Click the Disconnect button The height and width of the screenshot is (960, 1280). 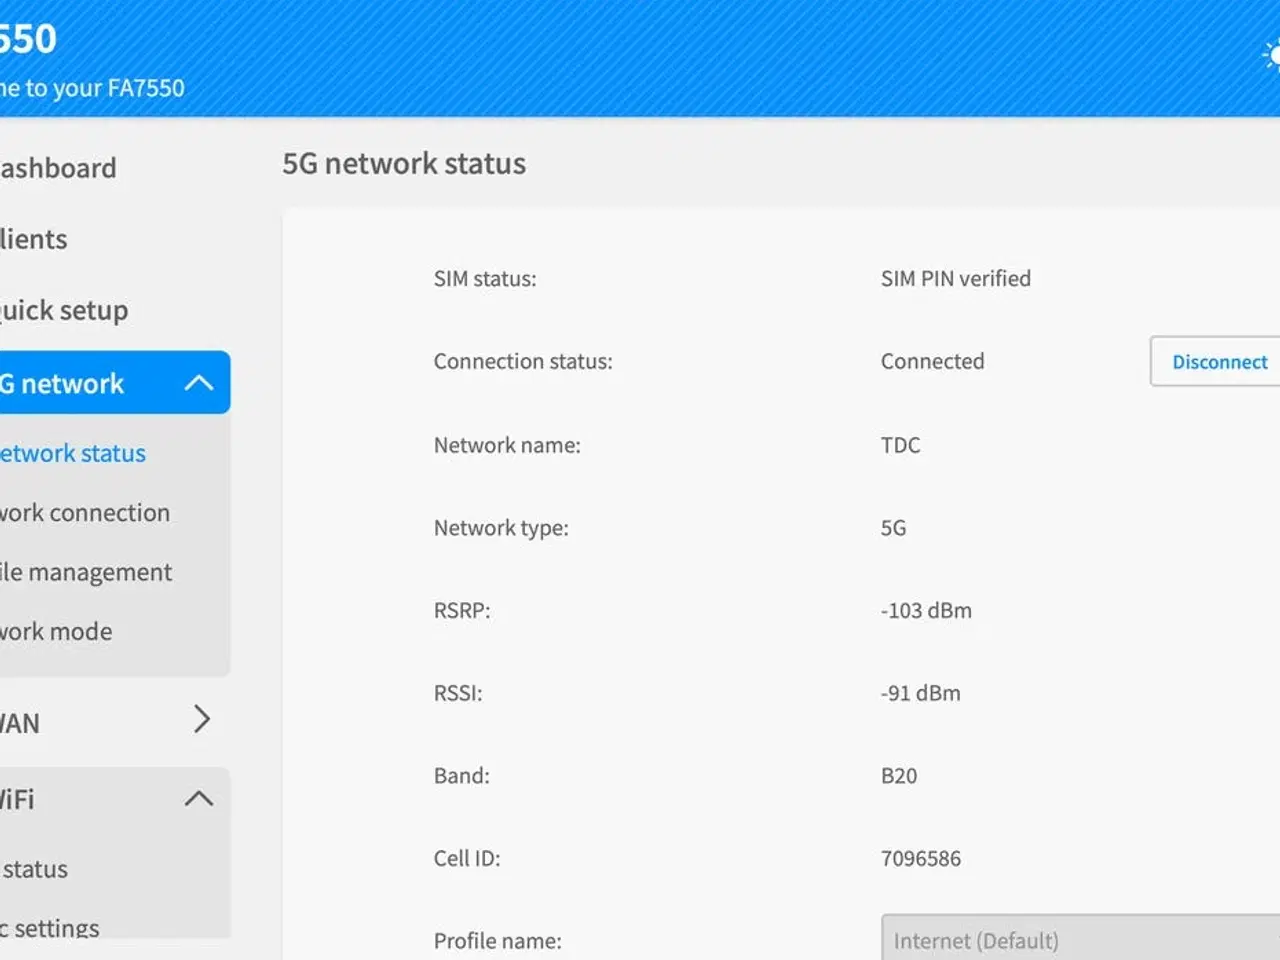tap(1219, 361)
